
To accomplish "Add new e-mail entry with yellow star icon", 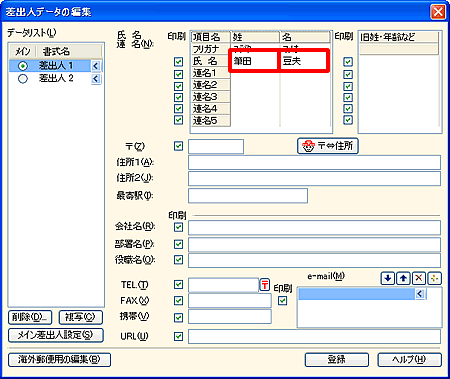I will pos(434,278).
